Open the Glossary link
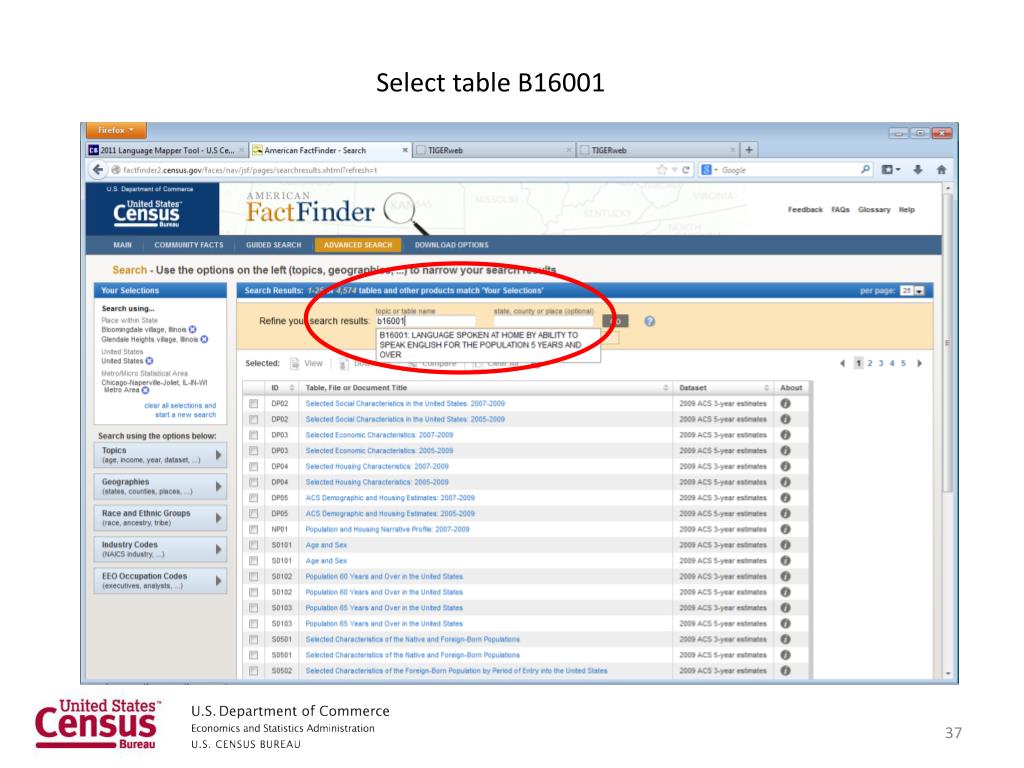The width and height of the screenshot is (1024, 768). coord(874,210)
